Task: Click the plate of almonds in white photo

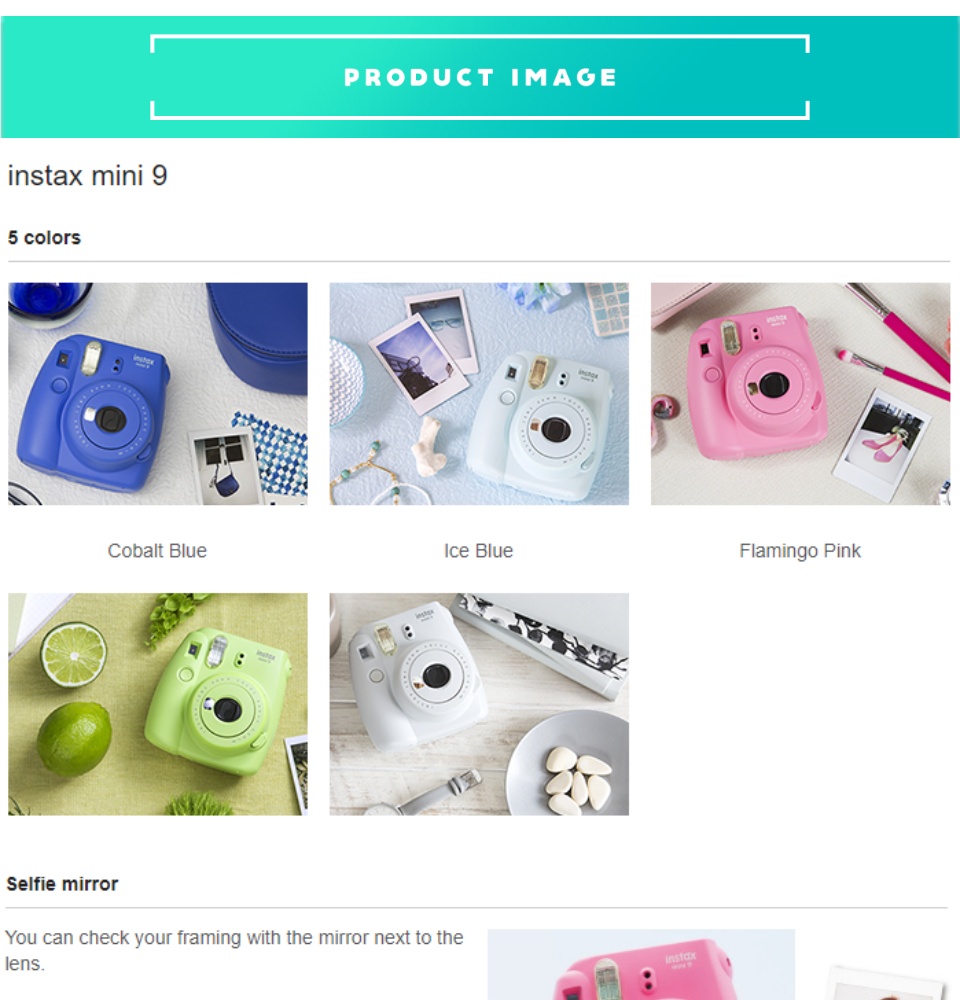Action: click(x=570, y=764)
